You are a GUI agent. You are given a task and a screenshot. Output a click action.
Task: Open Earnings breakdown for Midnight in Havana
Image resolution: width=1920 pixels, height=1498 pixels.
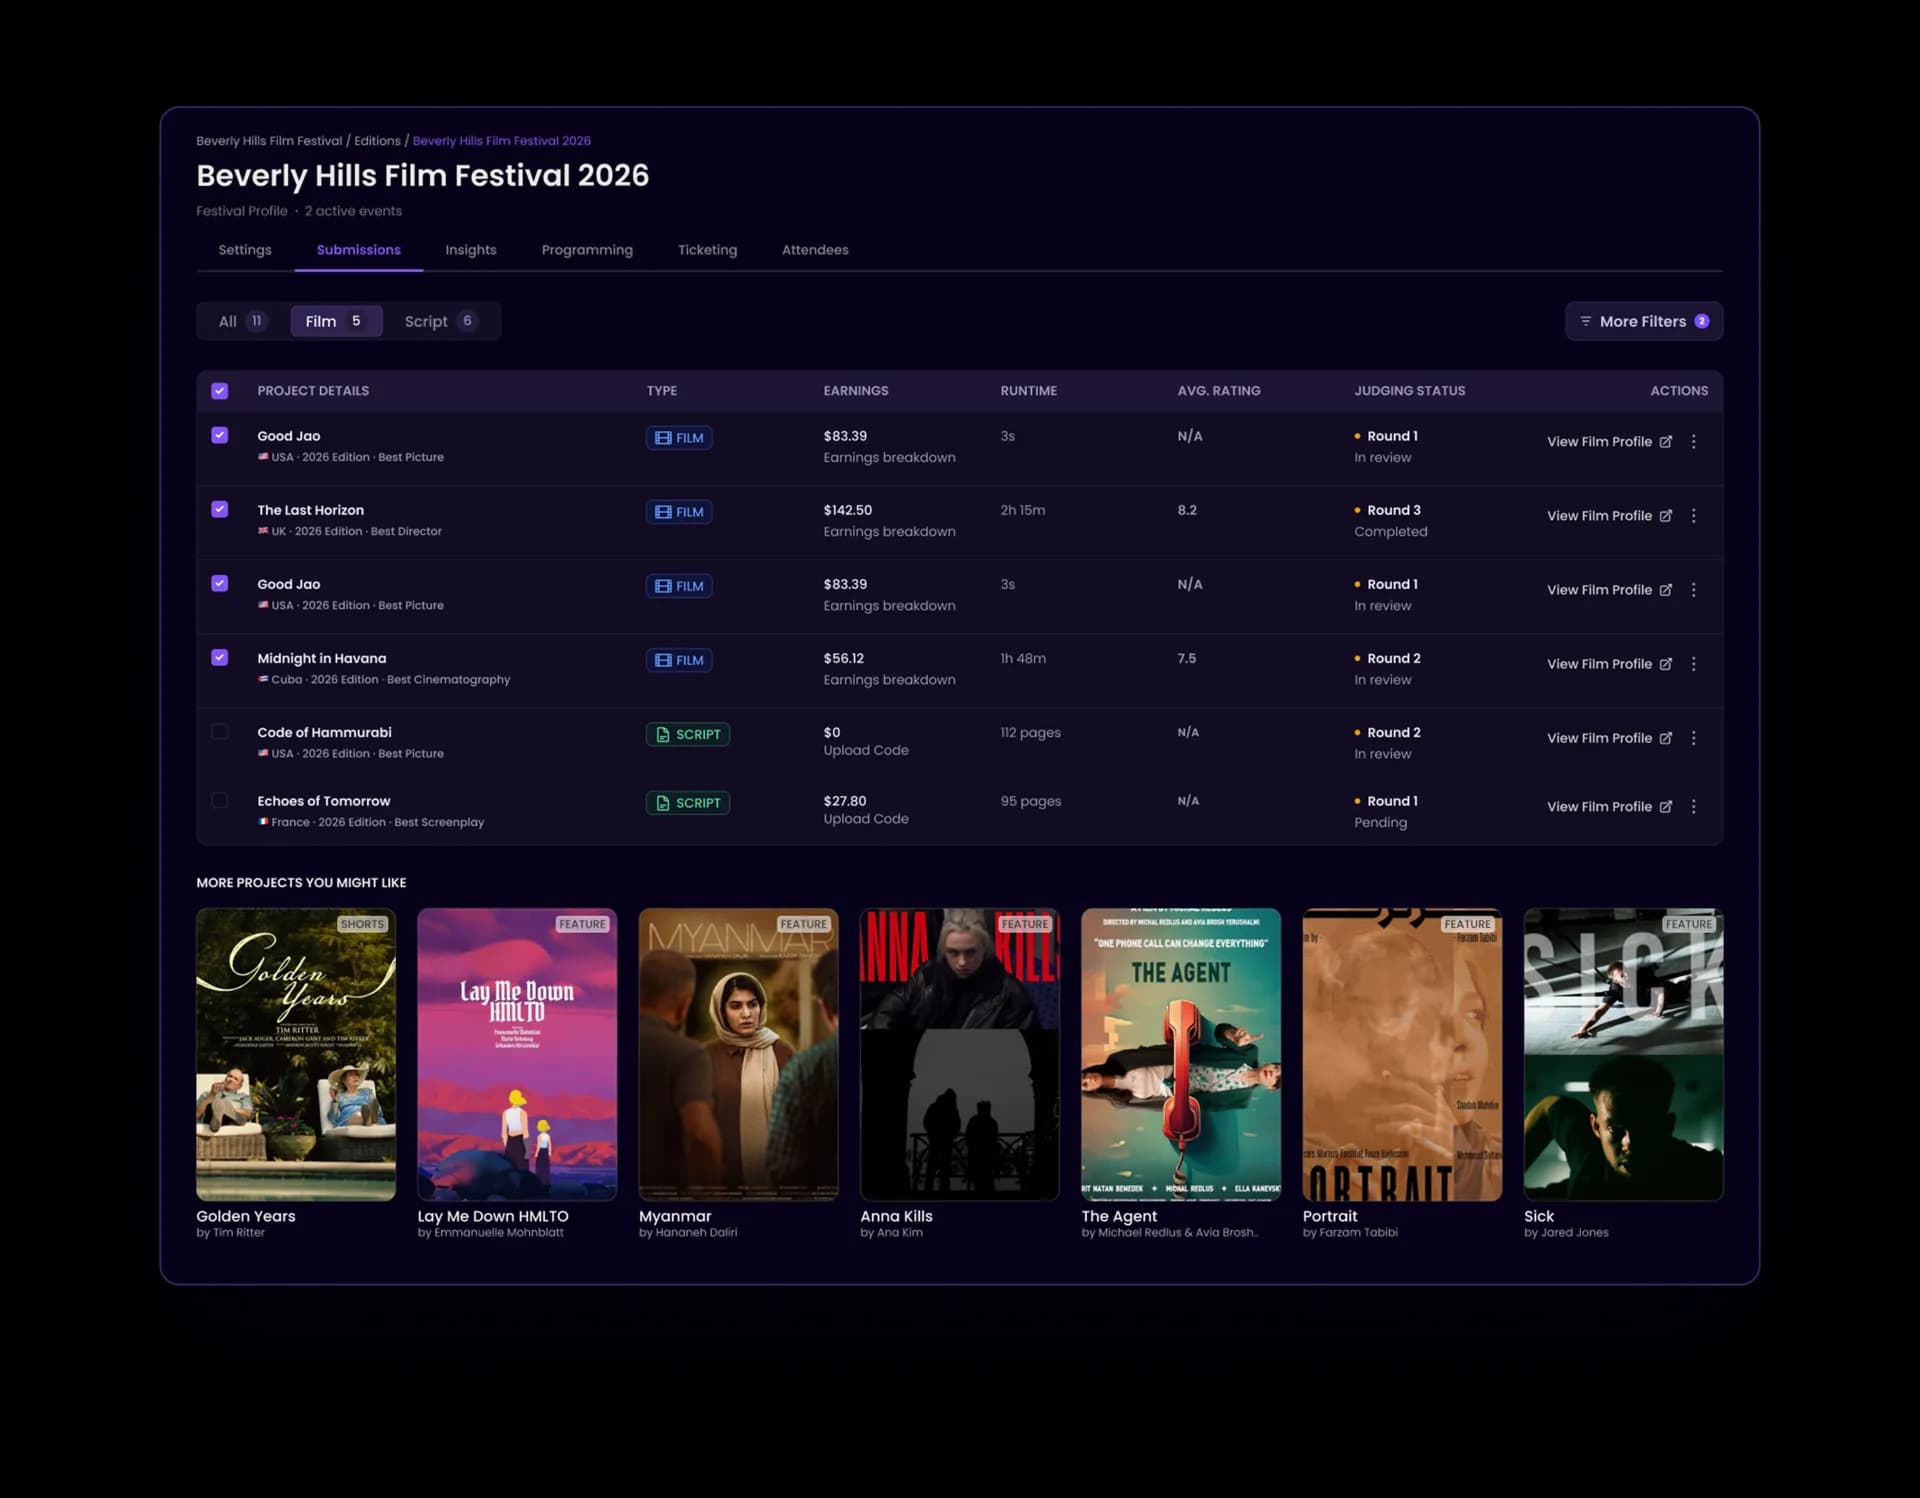[x=889, y=680]
